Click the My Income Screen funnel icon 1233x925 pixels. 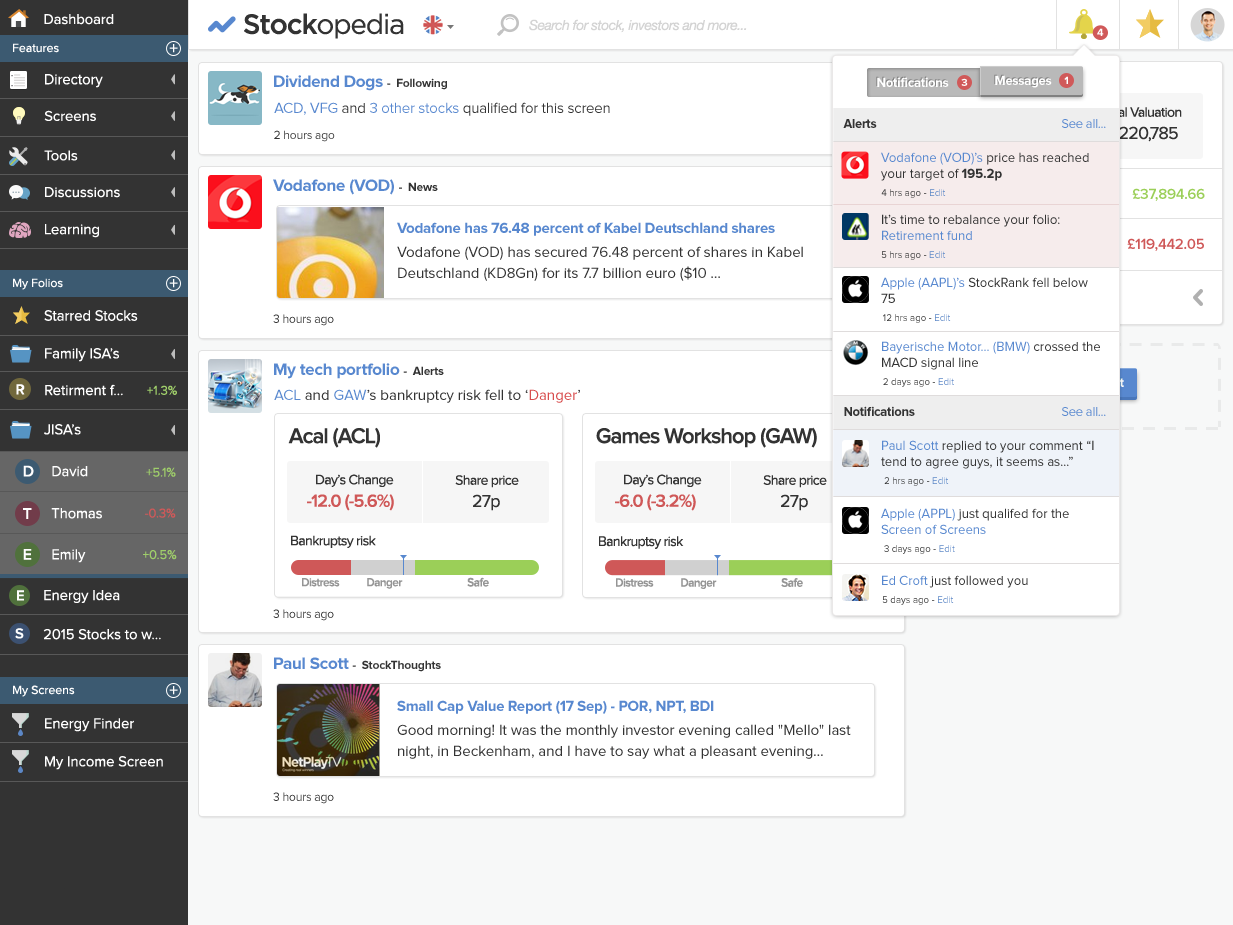19,762
